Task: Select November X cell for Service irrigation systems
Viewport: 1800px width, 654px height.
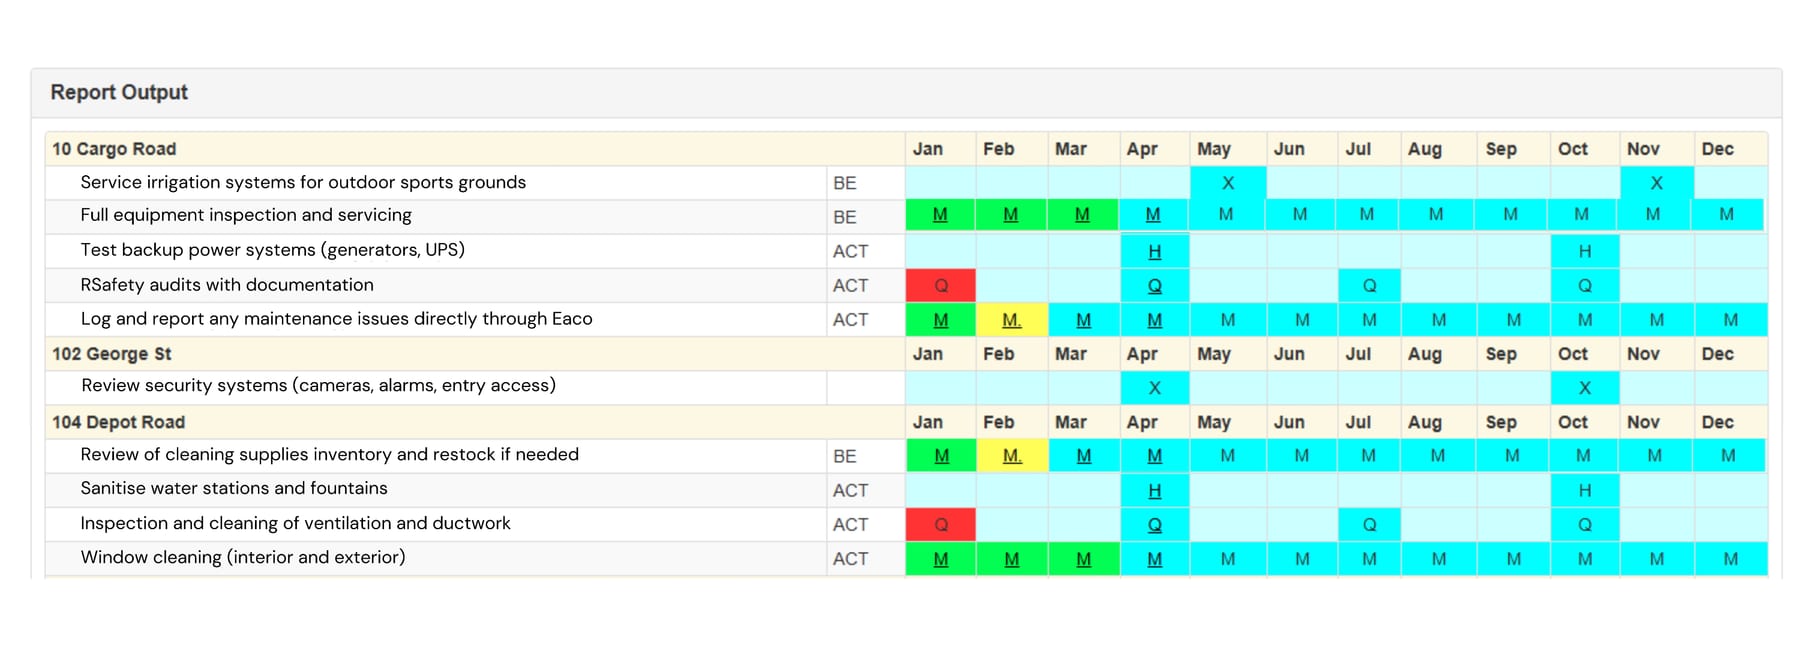Action: (1657, 183)
